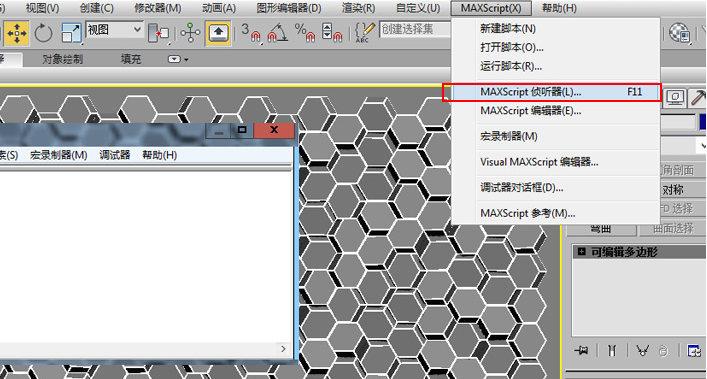Open the 图形编辑器(D) menu
707x379 pixels.
[289, 8]
